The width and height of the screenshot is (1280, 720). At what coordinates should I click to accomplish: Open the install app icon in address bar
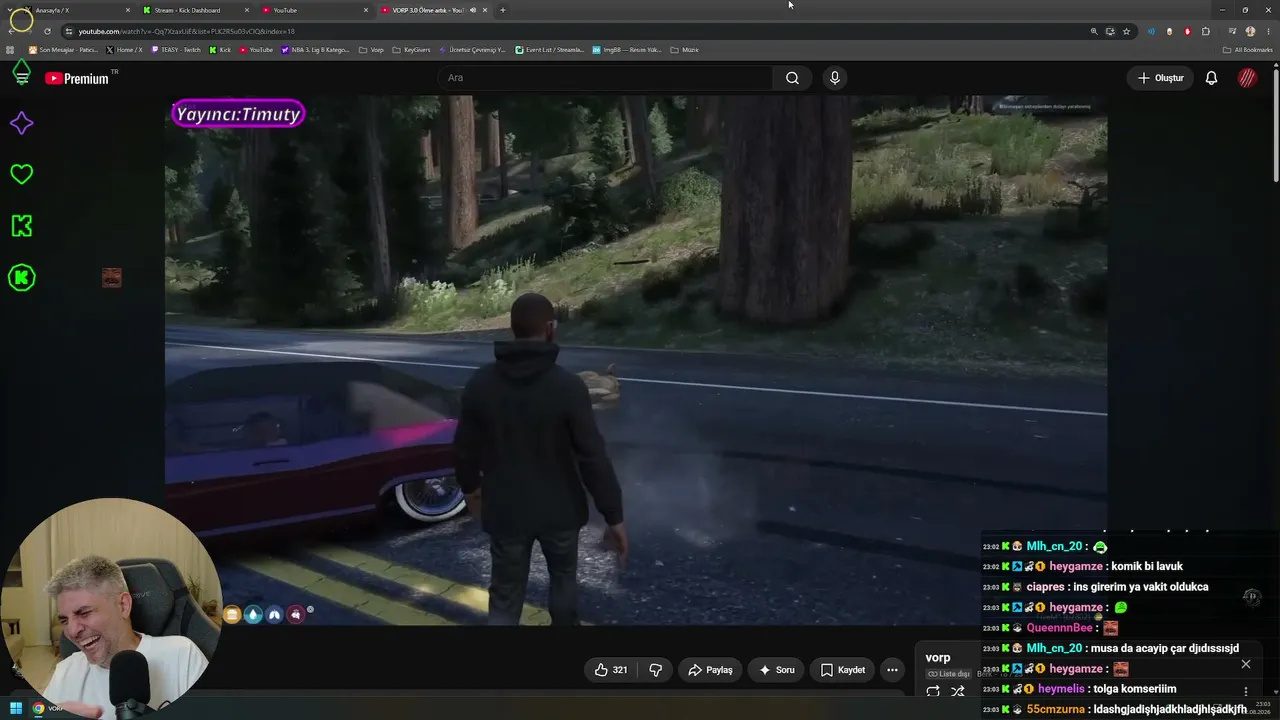[1110, 31]
